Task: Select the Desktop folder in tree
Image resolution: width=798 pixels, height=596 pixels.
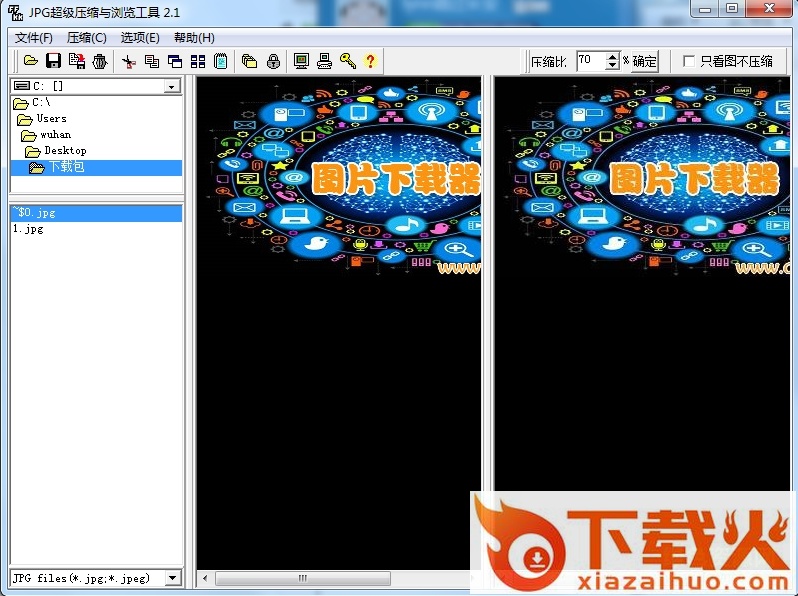Action: [x=65, y=151]
